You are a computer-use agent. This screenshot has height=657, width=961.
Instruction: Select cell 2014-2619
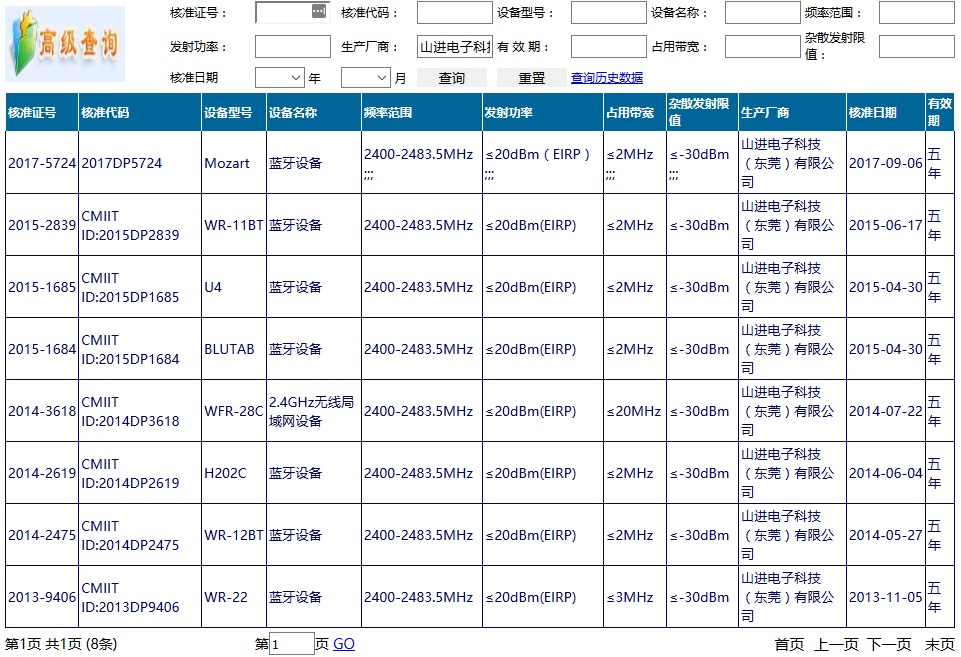click(x=42, y=473)
